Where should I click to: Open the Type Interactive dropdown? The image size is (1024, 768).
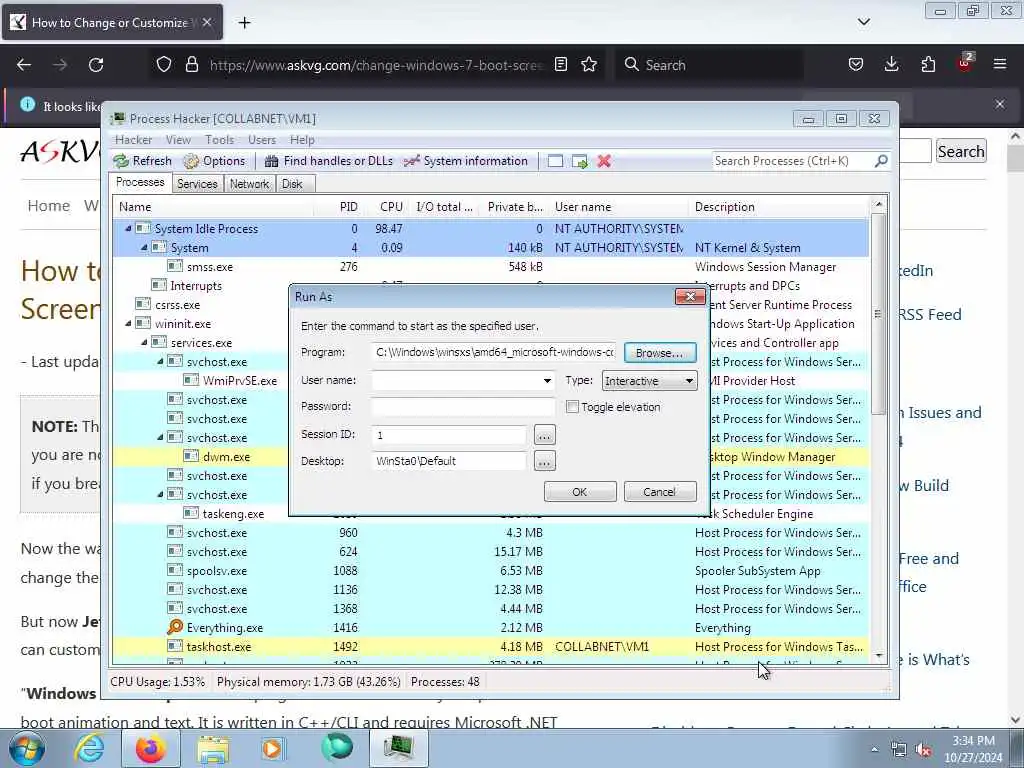(649, 381)
